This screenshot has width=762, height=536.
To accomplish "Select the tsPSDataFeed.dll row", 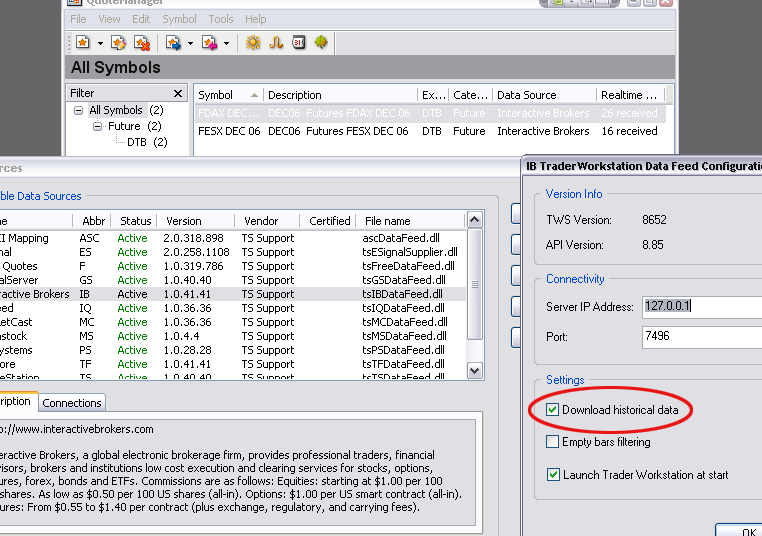I will [x=232, y=350].
